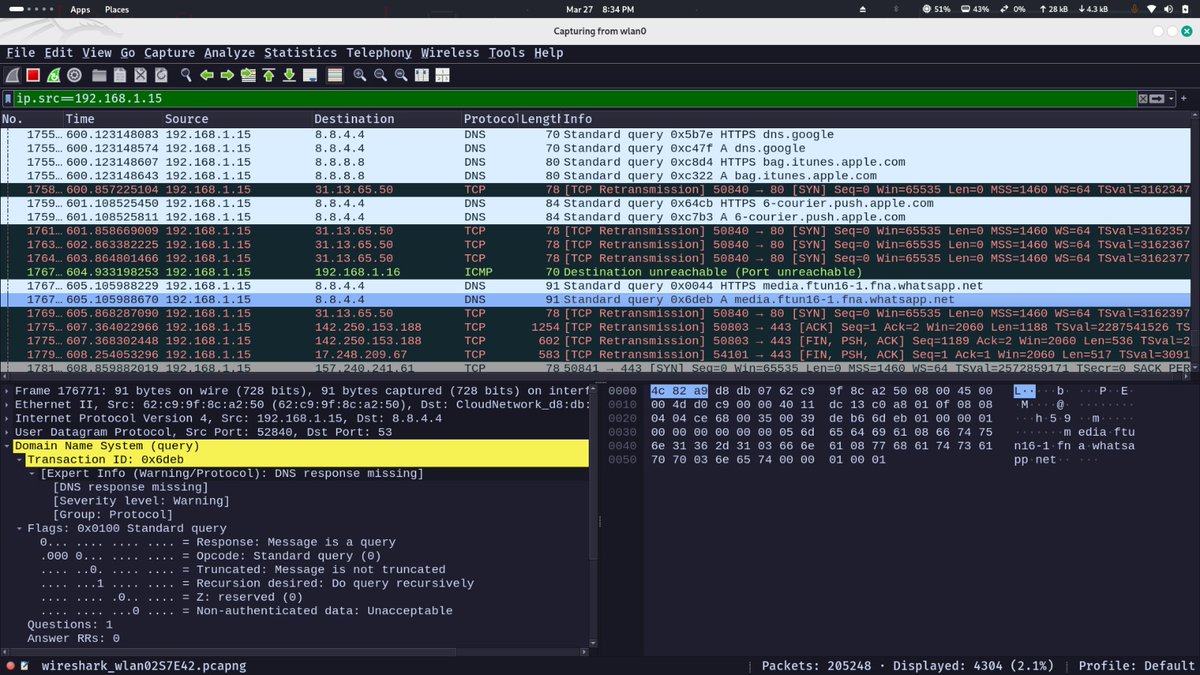Open the Telephony menu
Viewport: 1200px width, 675px height.
[379, 52]
